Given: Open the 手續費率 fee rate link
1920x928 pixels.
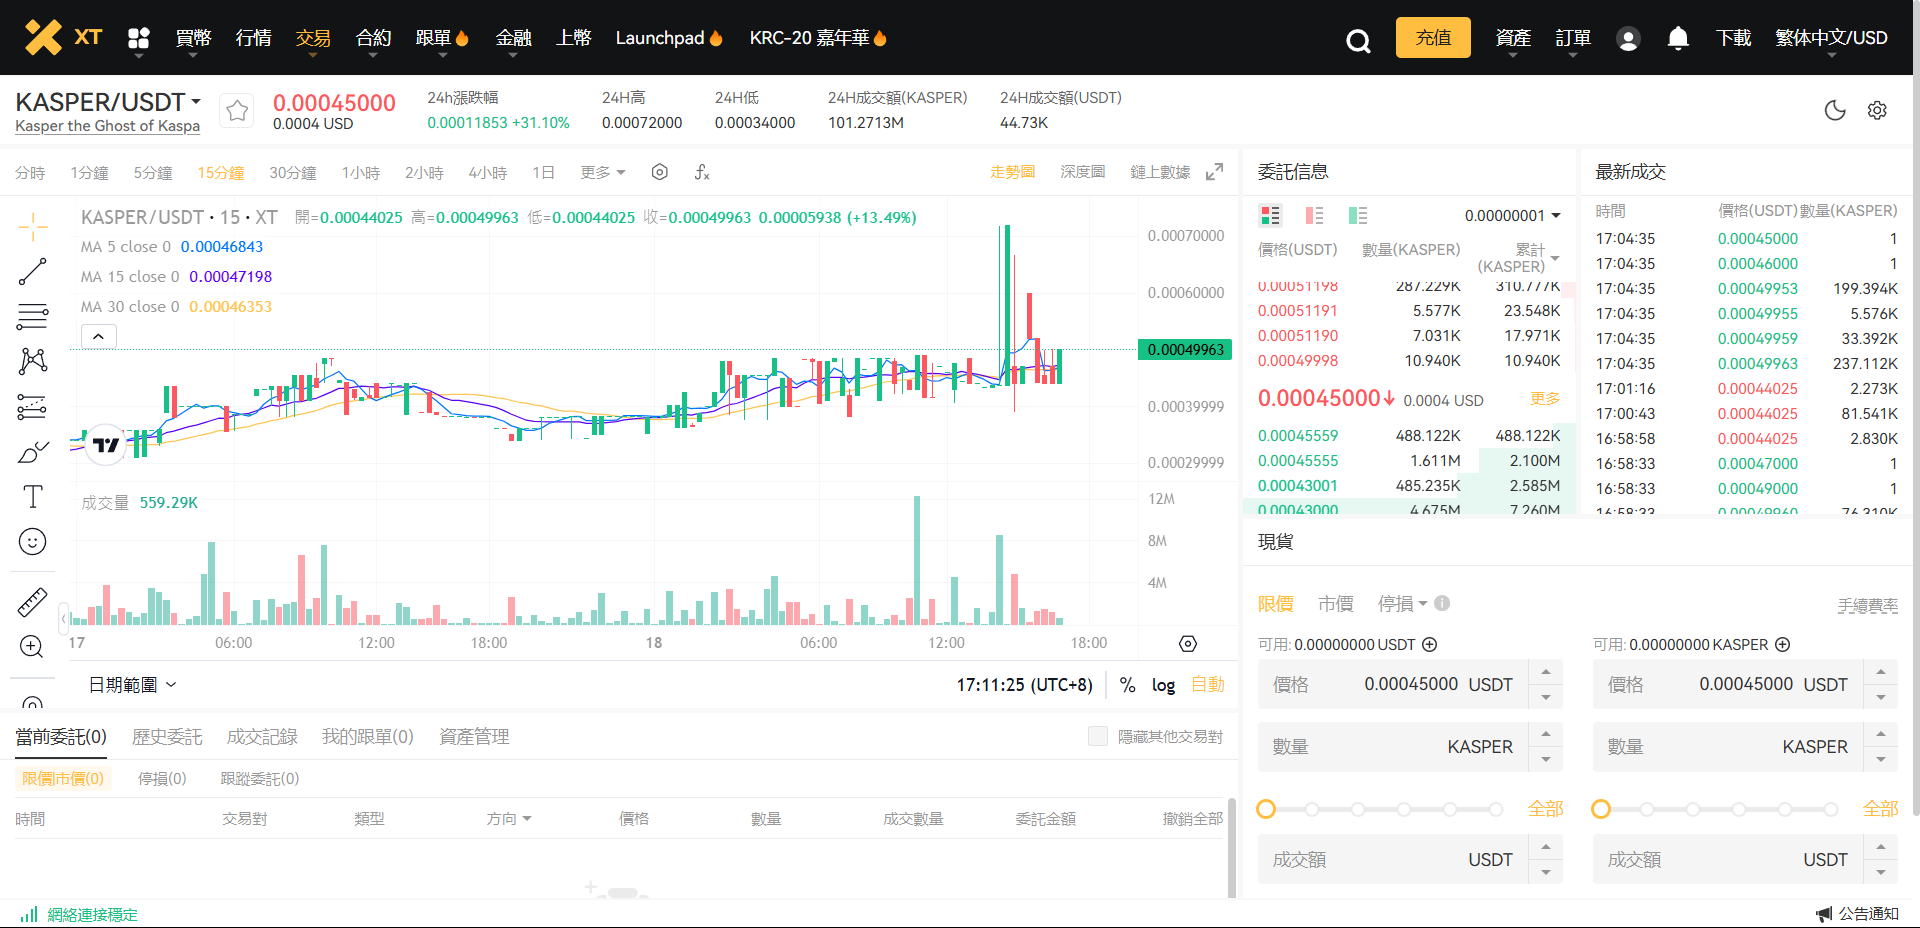Looking at the screenshot, I should point(1867,605).
